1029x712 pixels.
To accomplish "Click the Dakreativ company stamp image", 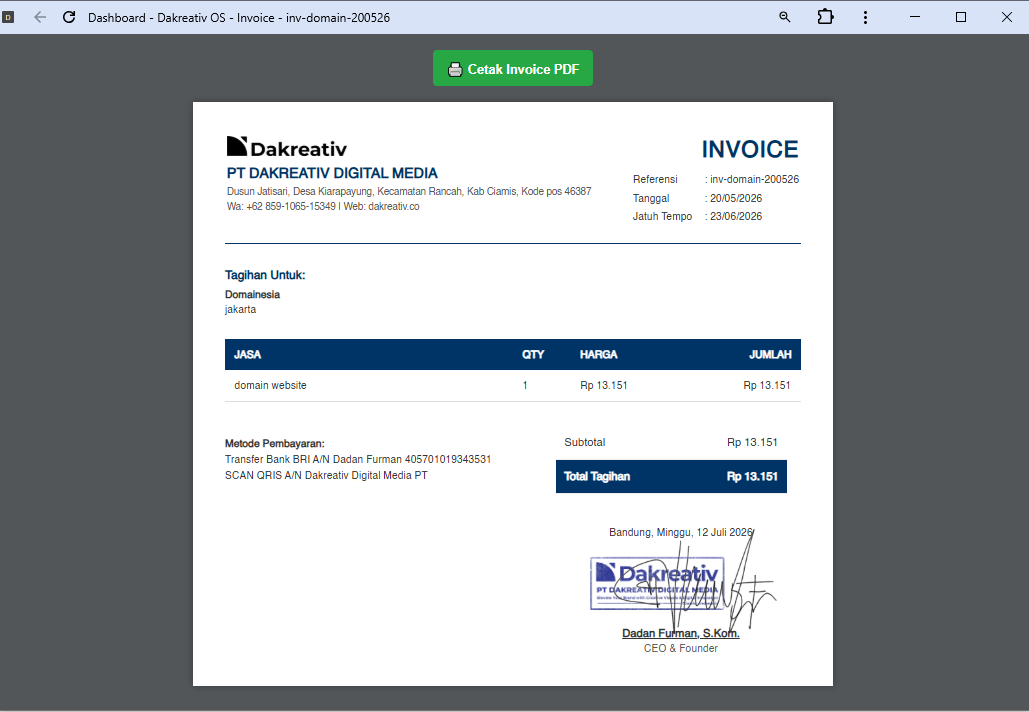I will (x=658, y=583).
